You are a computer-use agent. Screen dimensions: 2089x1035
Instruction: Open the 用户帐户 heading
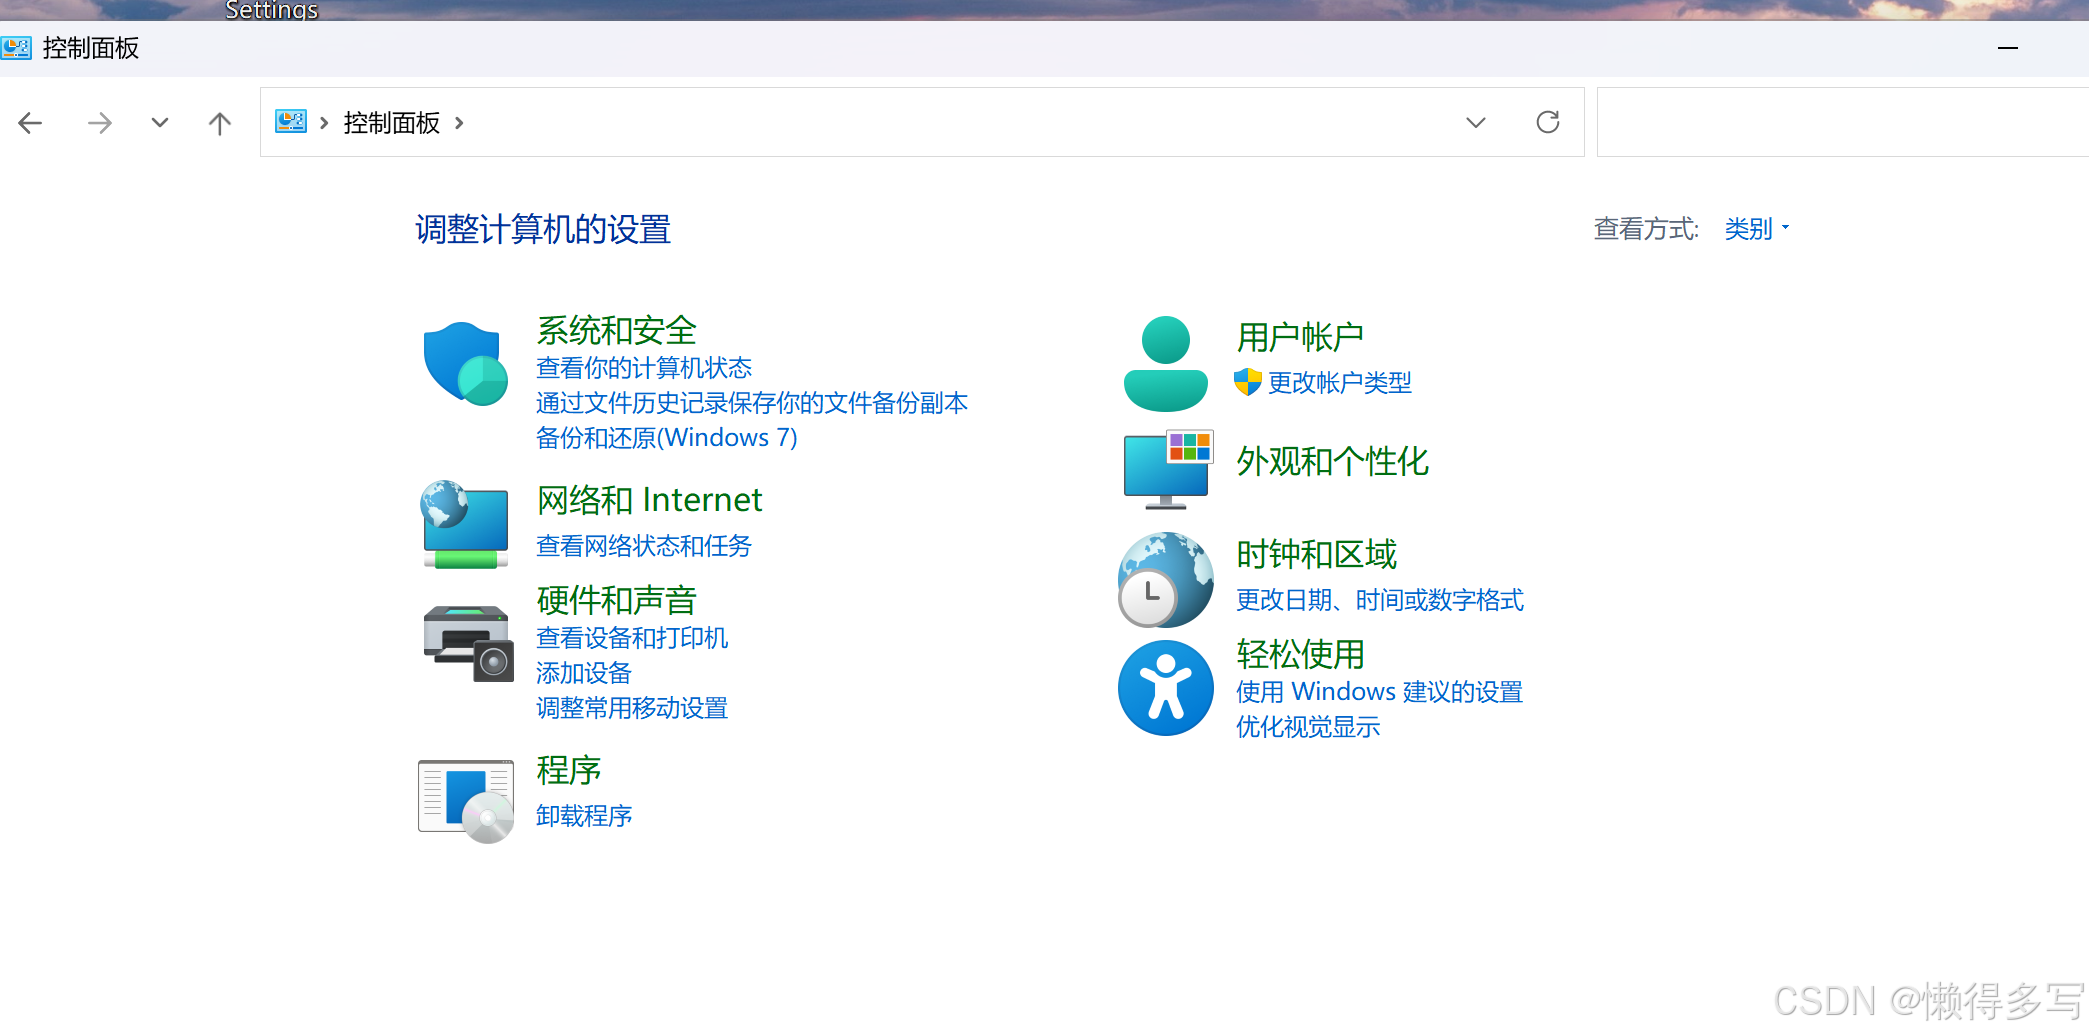(x=1300, y=337)
